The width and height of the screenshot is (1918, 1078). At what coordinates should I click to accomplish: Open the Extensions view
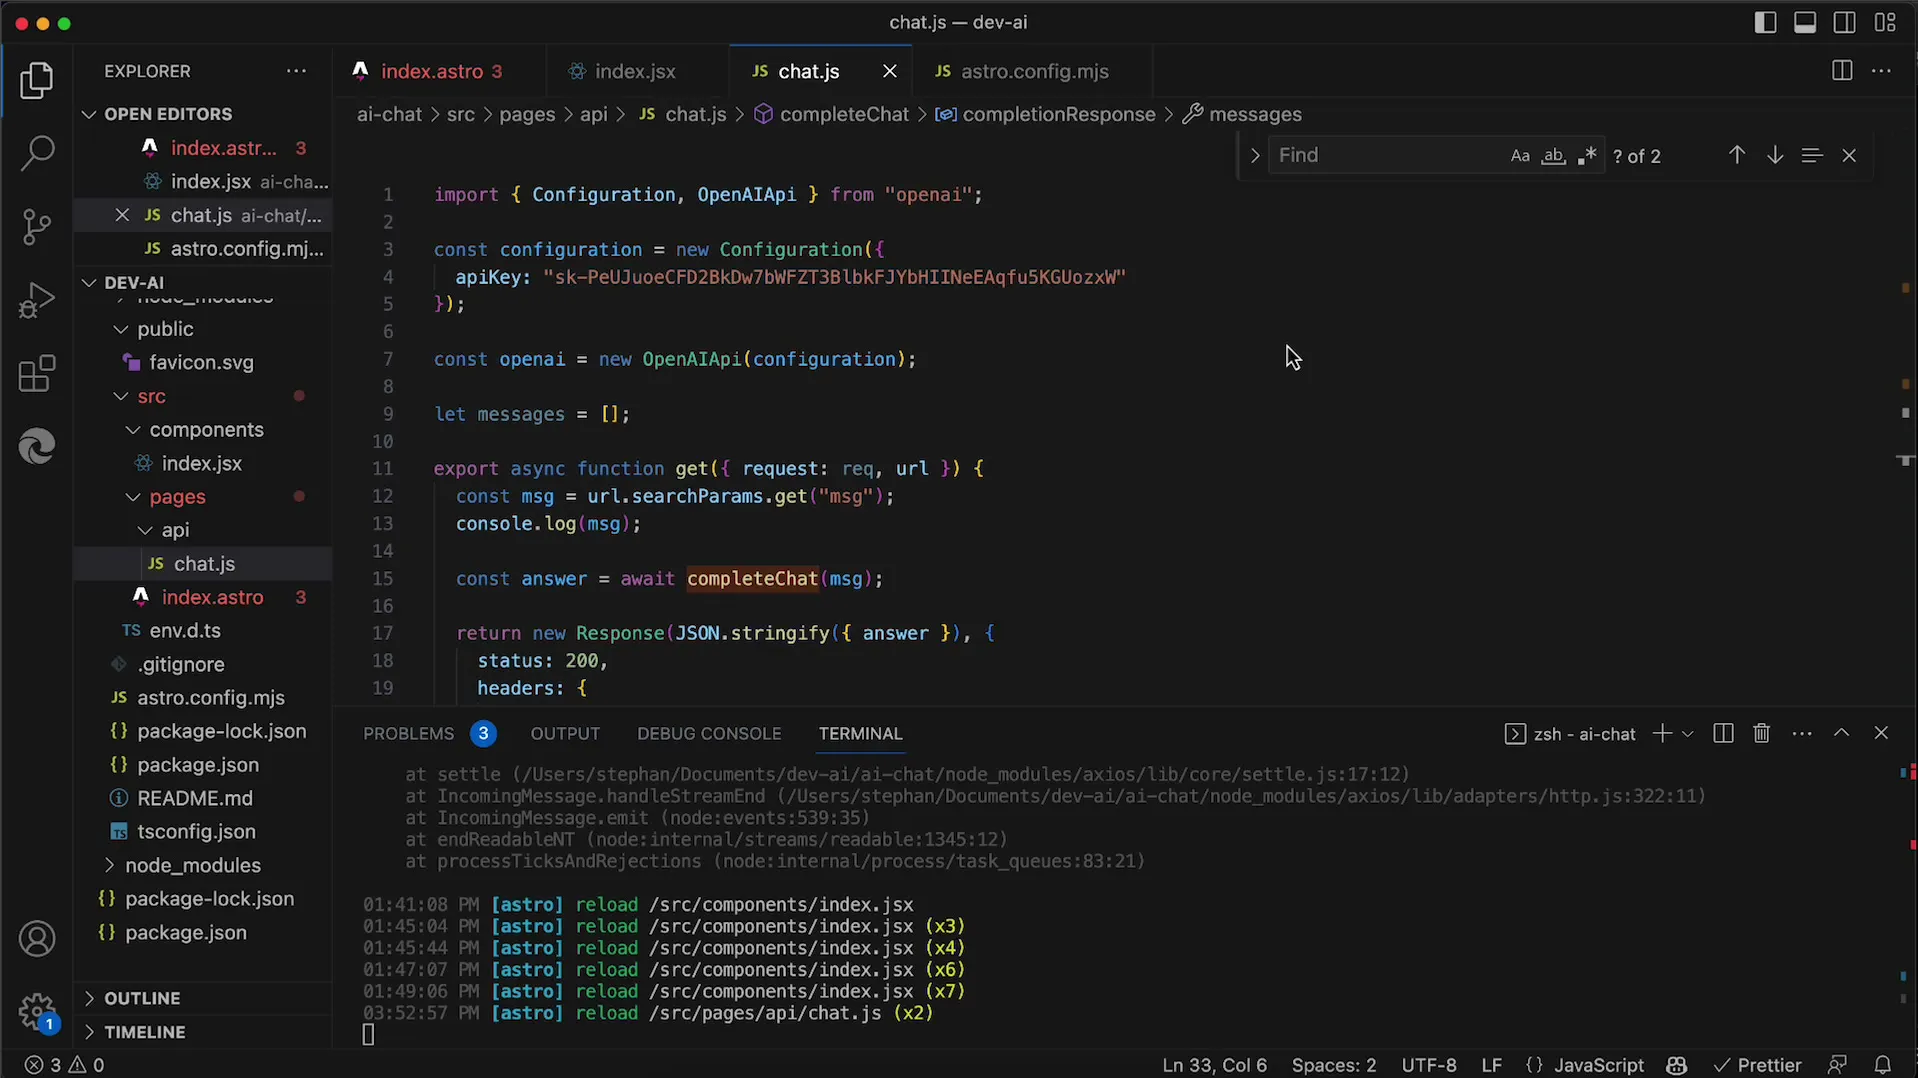37,374
